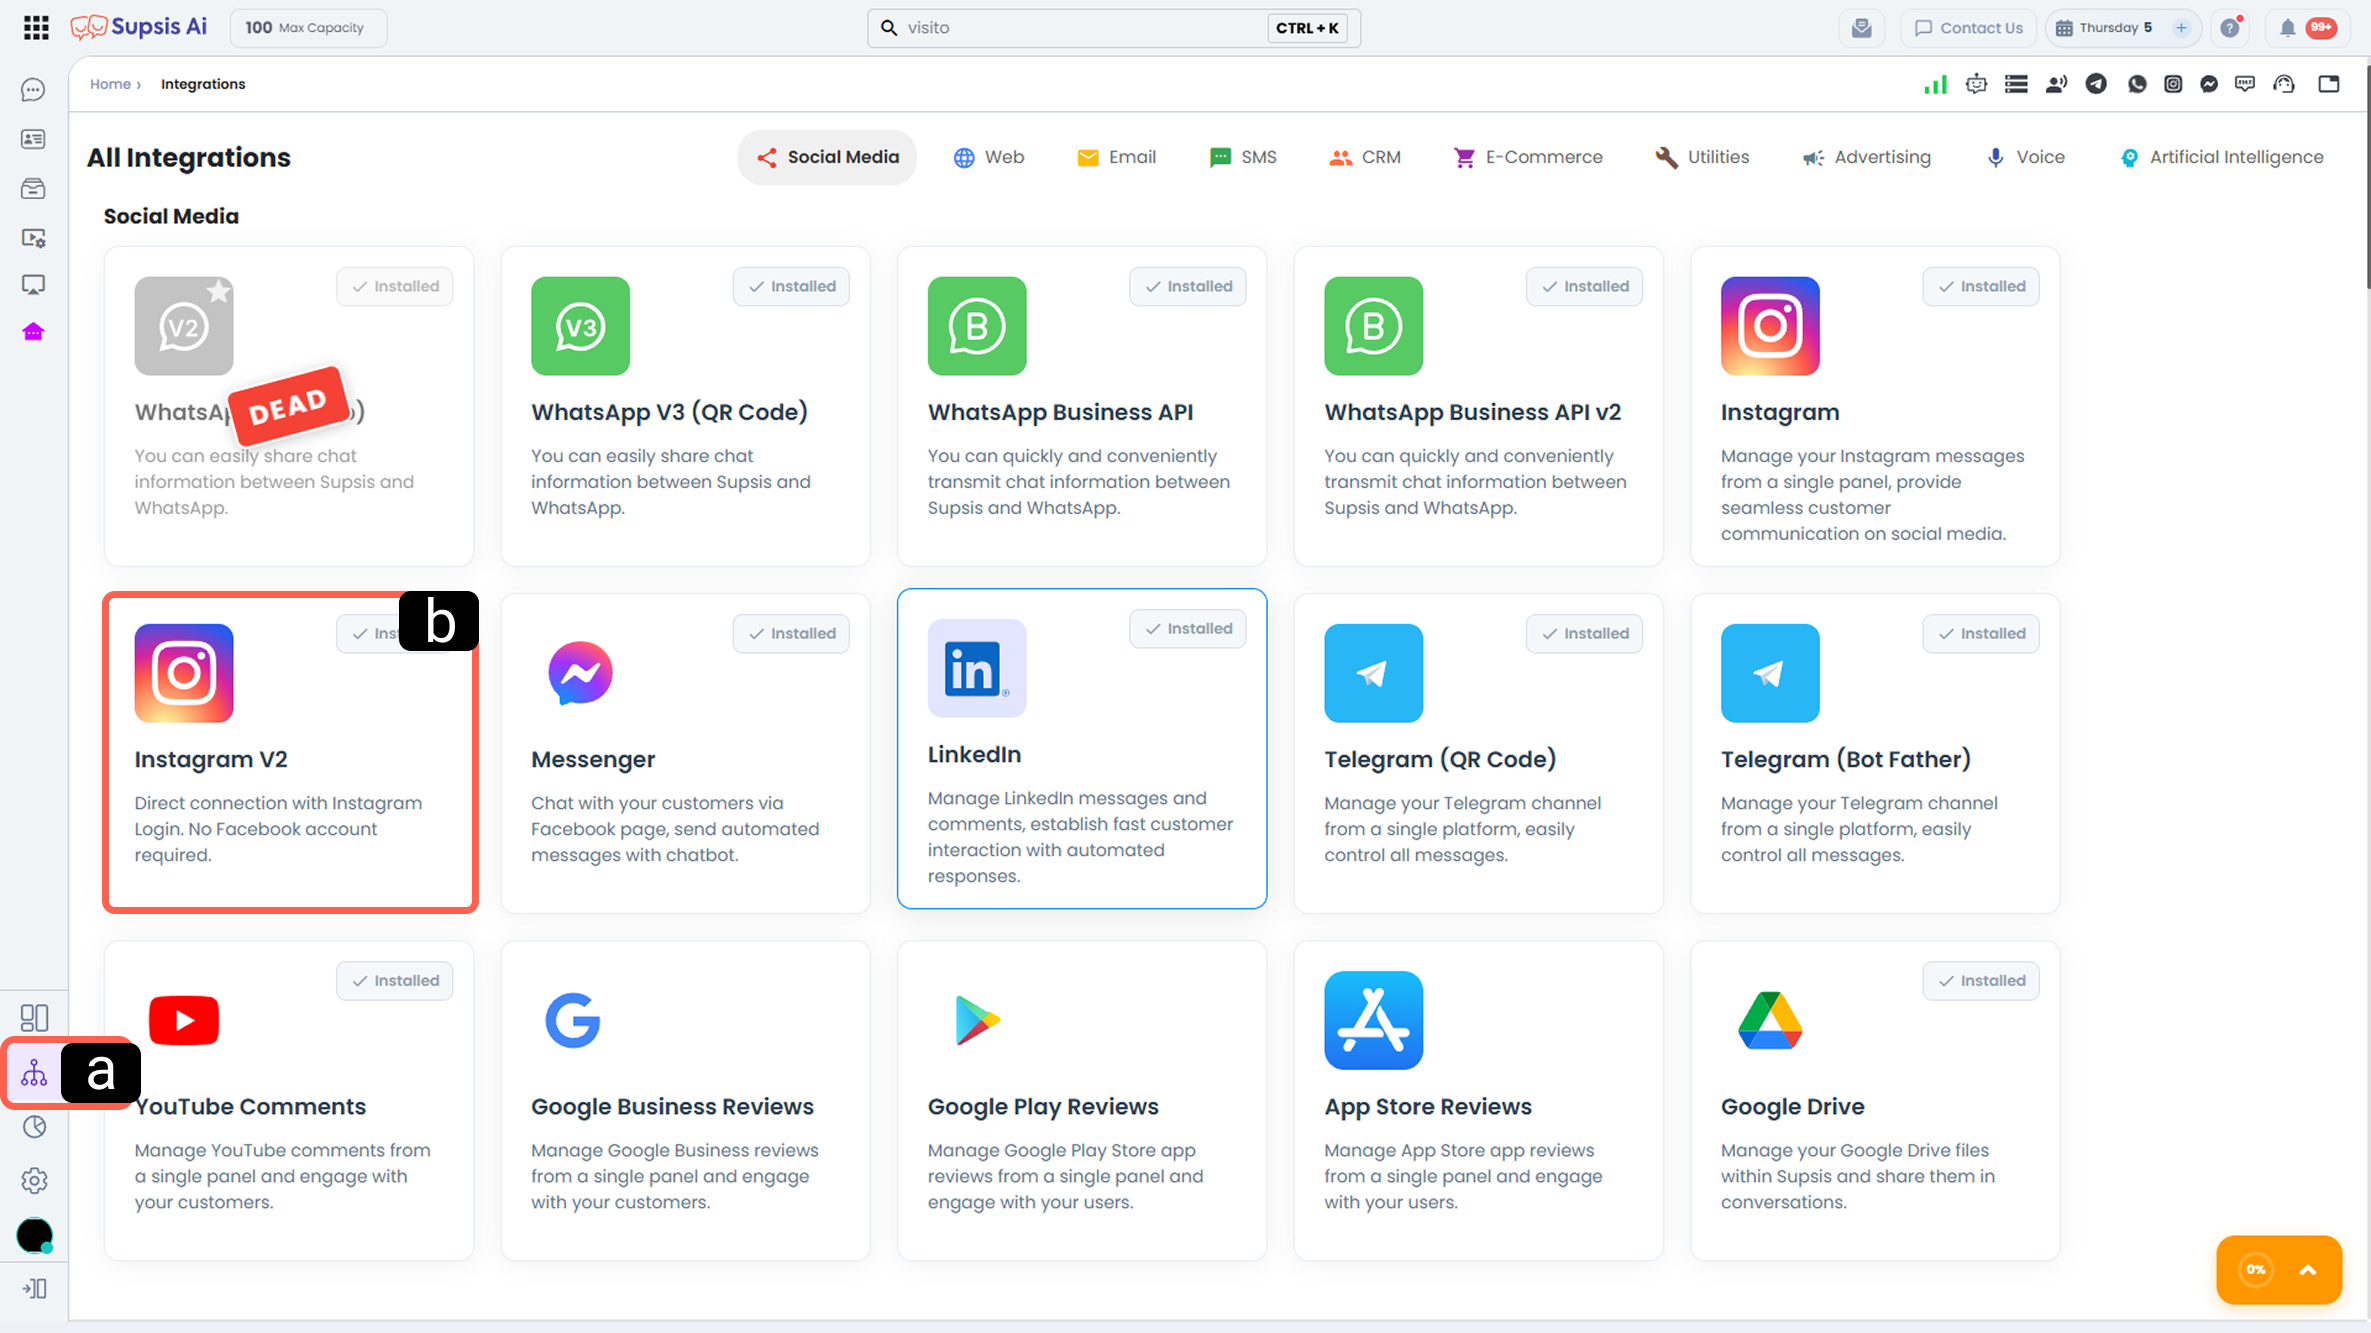This screenshot has height=1333, width=2371.
Task: Switch to the Web tab
Action: pyautogui.click(x=989, y=157)
